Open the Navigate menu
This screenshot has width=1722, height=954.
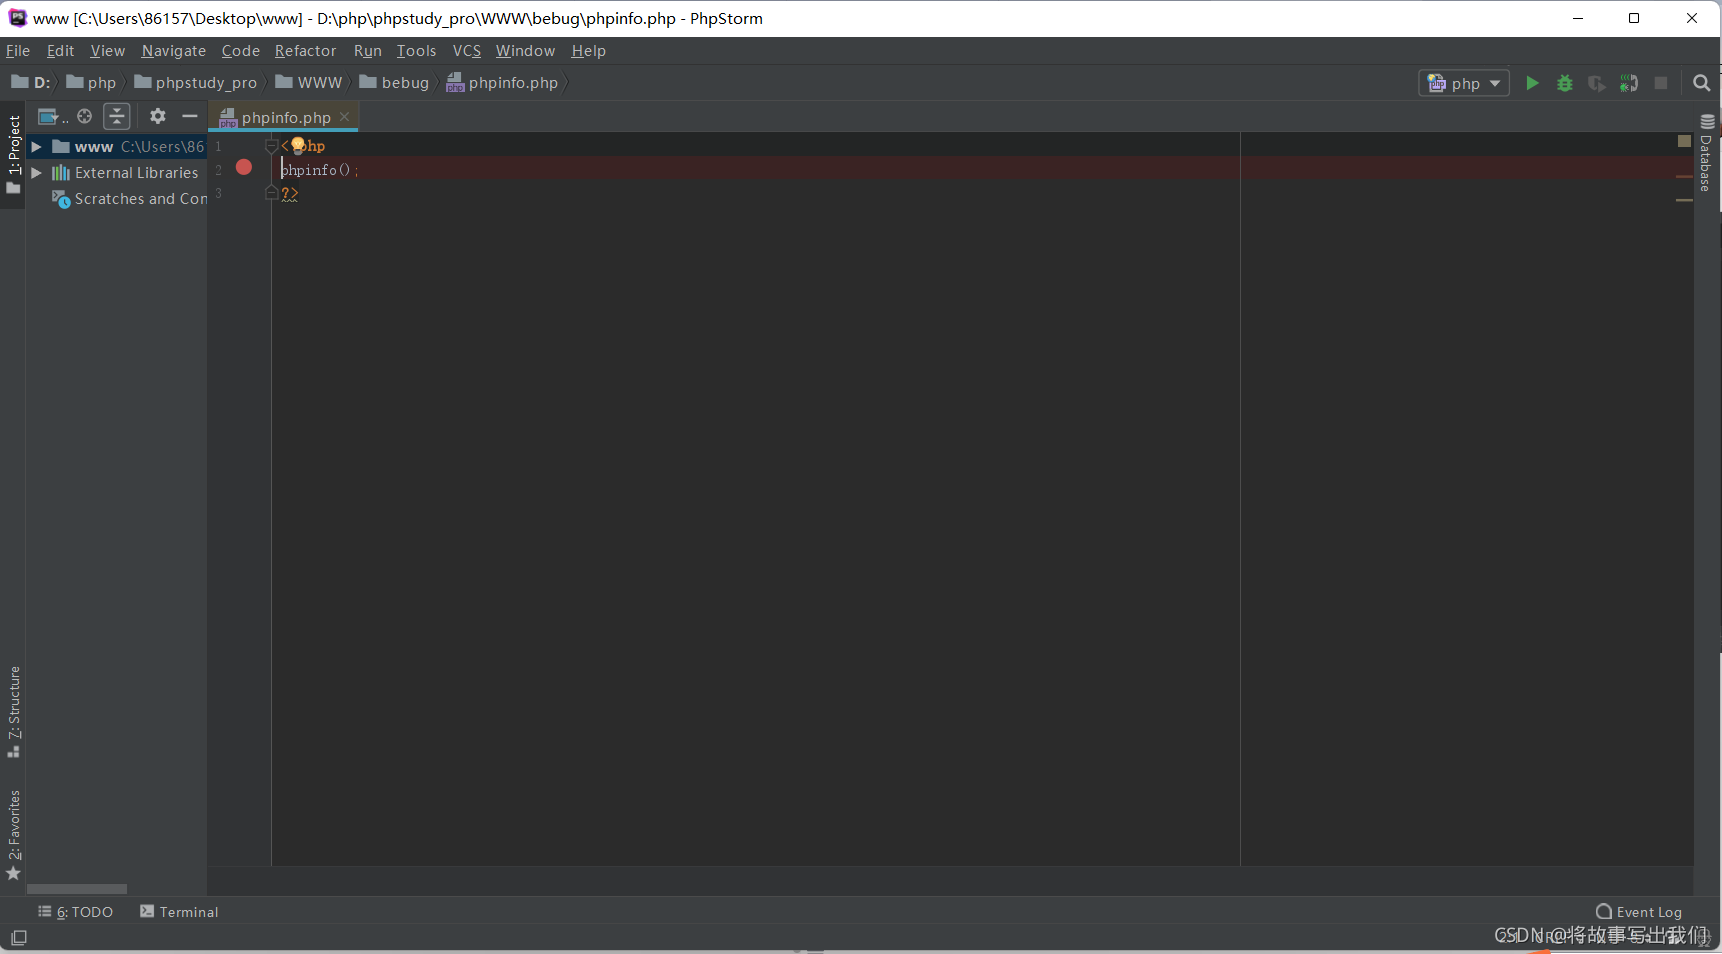coord(173,51)
